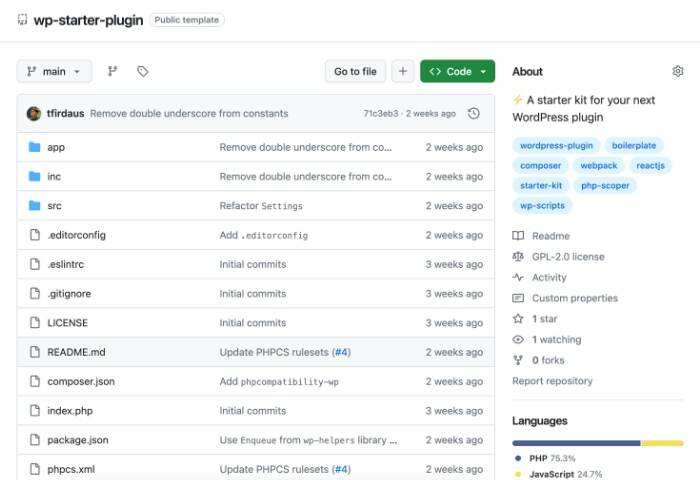
Task: Click the star icon
Action: (518, 318)
